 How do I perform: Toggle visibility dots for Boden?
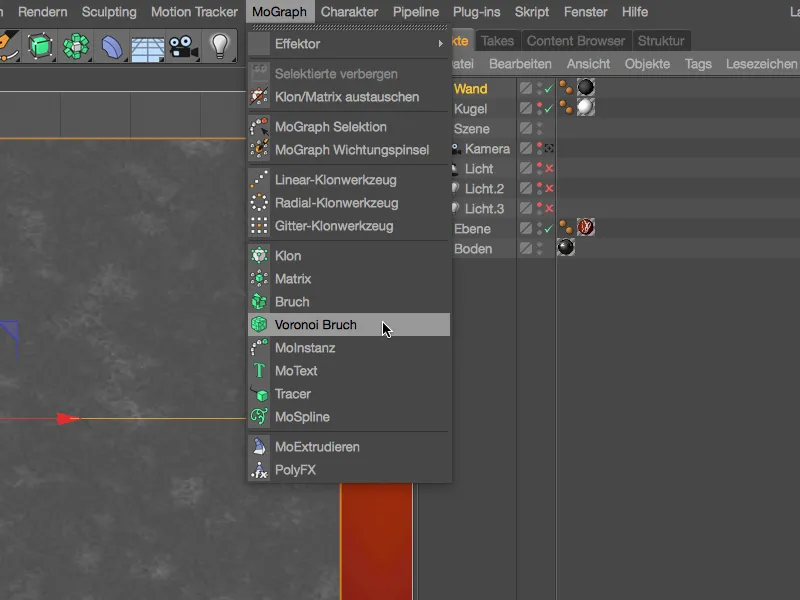tap(540, 248)
